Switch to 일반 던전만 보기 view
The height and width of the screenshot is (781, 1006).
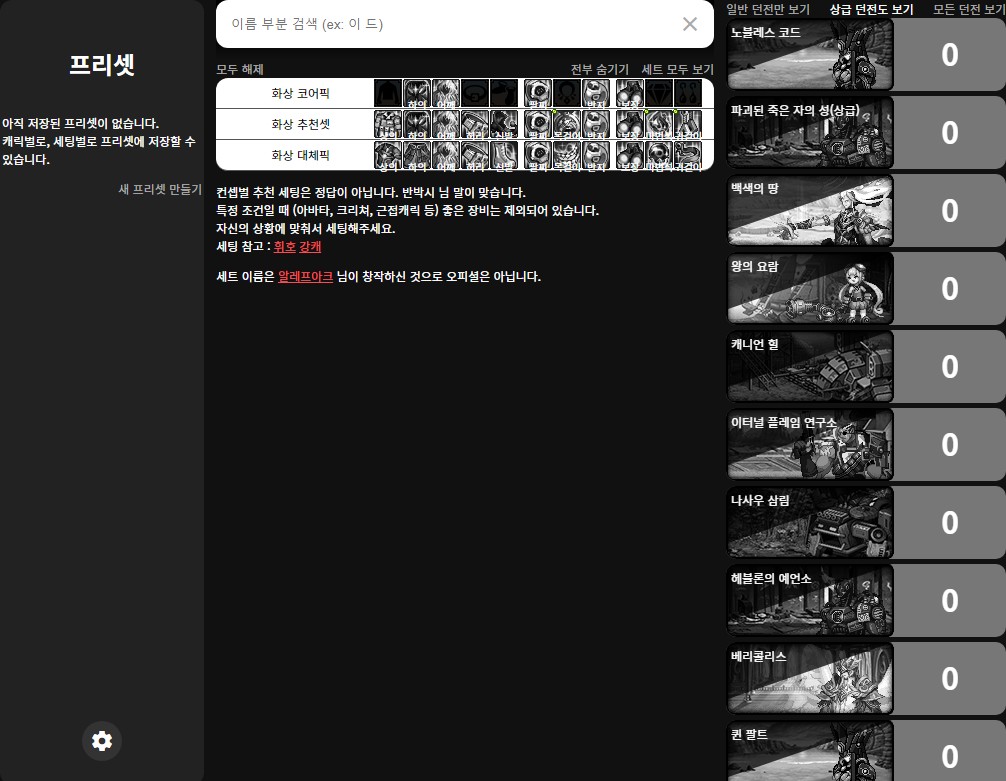(x=768, y=9)
